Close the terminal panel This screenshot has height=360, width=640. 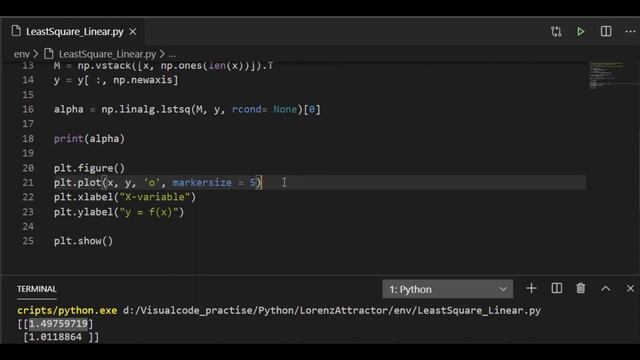tap(630, 289)
